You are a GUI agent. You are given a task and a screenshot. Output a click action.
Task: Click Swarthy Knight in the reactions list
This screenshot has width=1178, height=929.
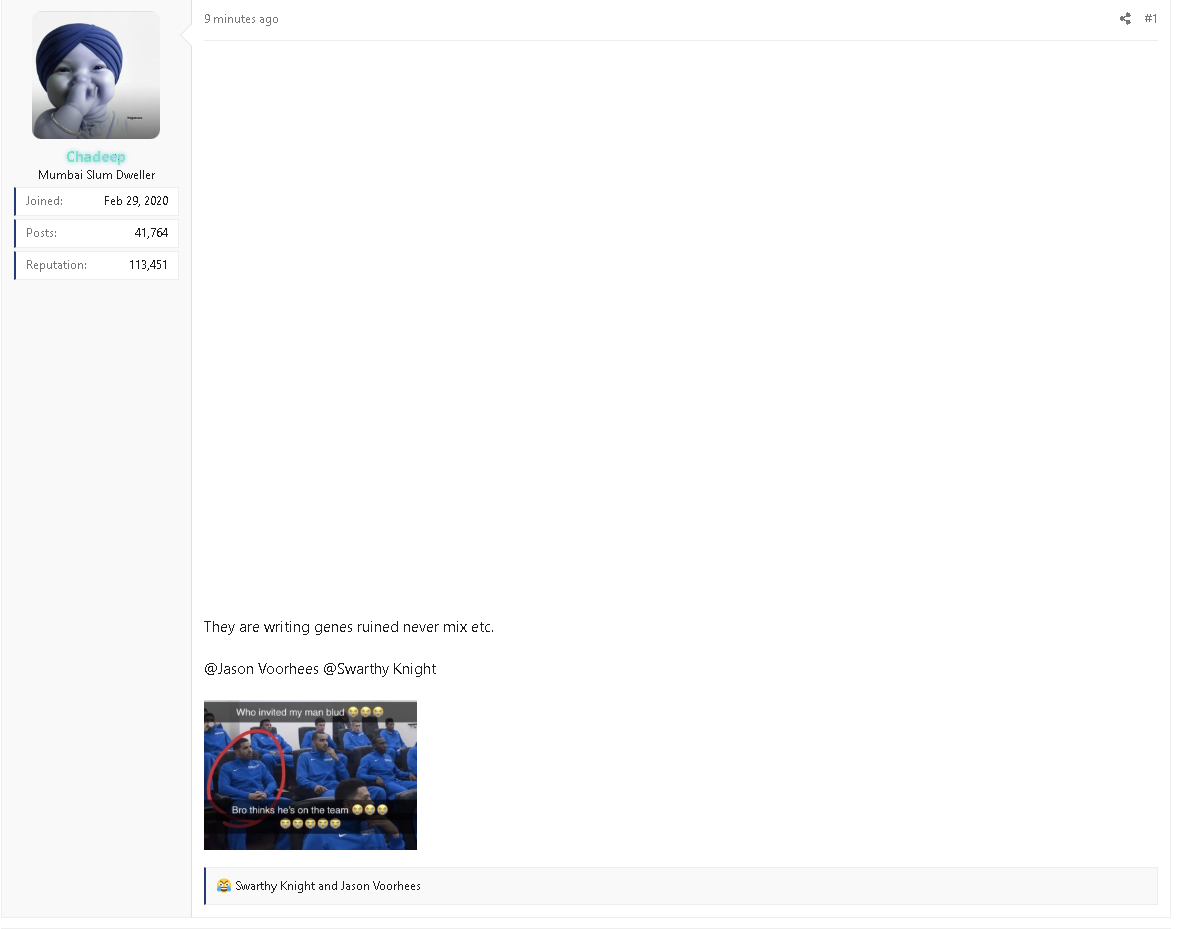[x=275, y=886]
